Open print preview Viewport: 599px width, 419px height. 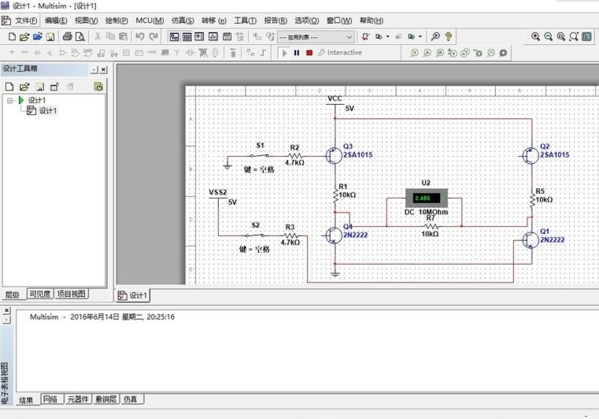80,37
